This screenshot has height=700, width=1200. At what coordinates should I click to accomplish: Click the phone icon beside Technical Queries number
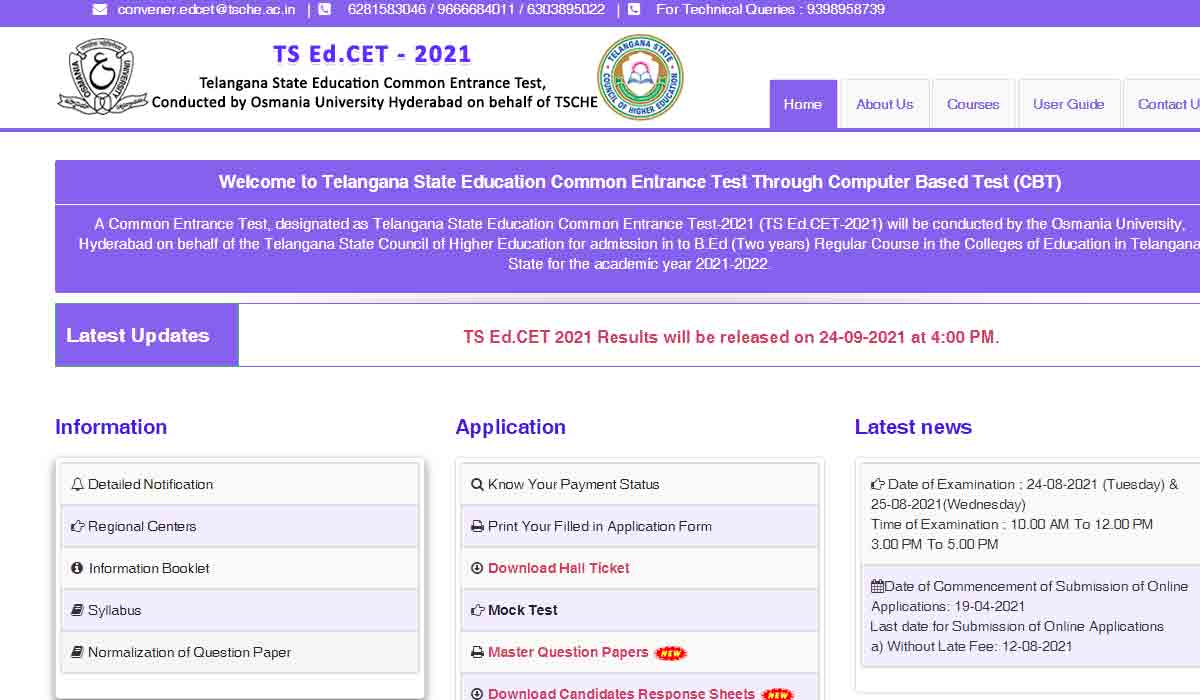pos(634,10)
